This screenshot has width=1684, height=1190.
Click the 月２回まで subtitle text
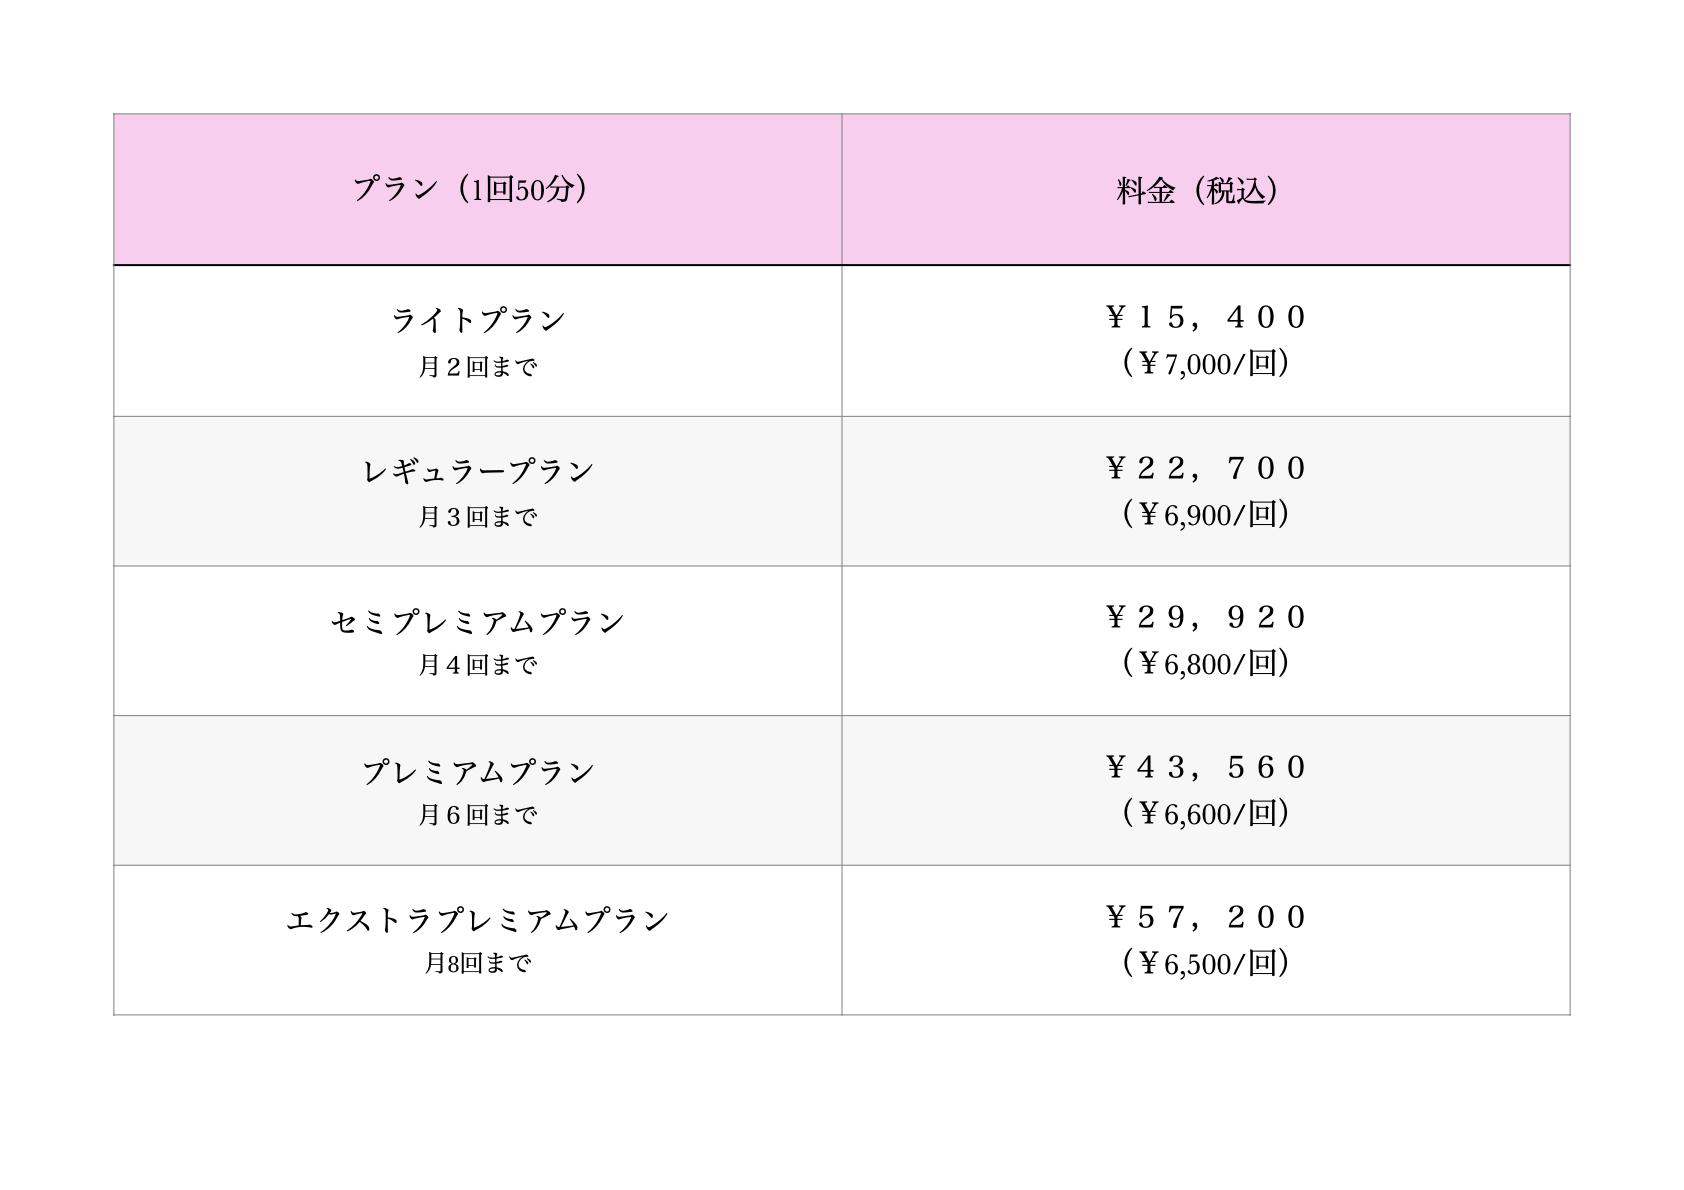click(477, 367)
